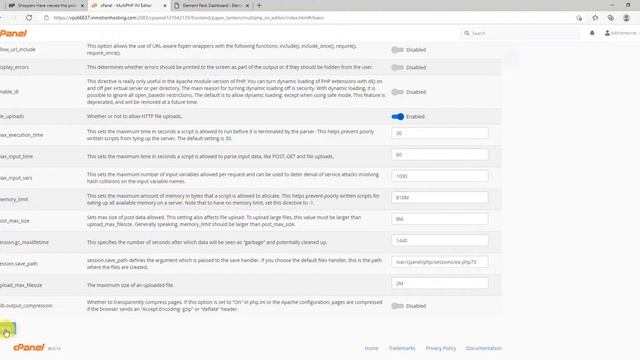The image size is (640, 360).
Task: Click the site info lock icon in address bar
Action: pyautogui.click(x=47, y=18)
